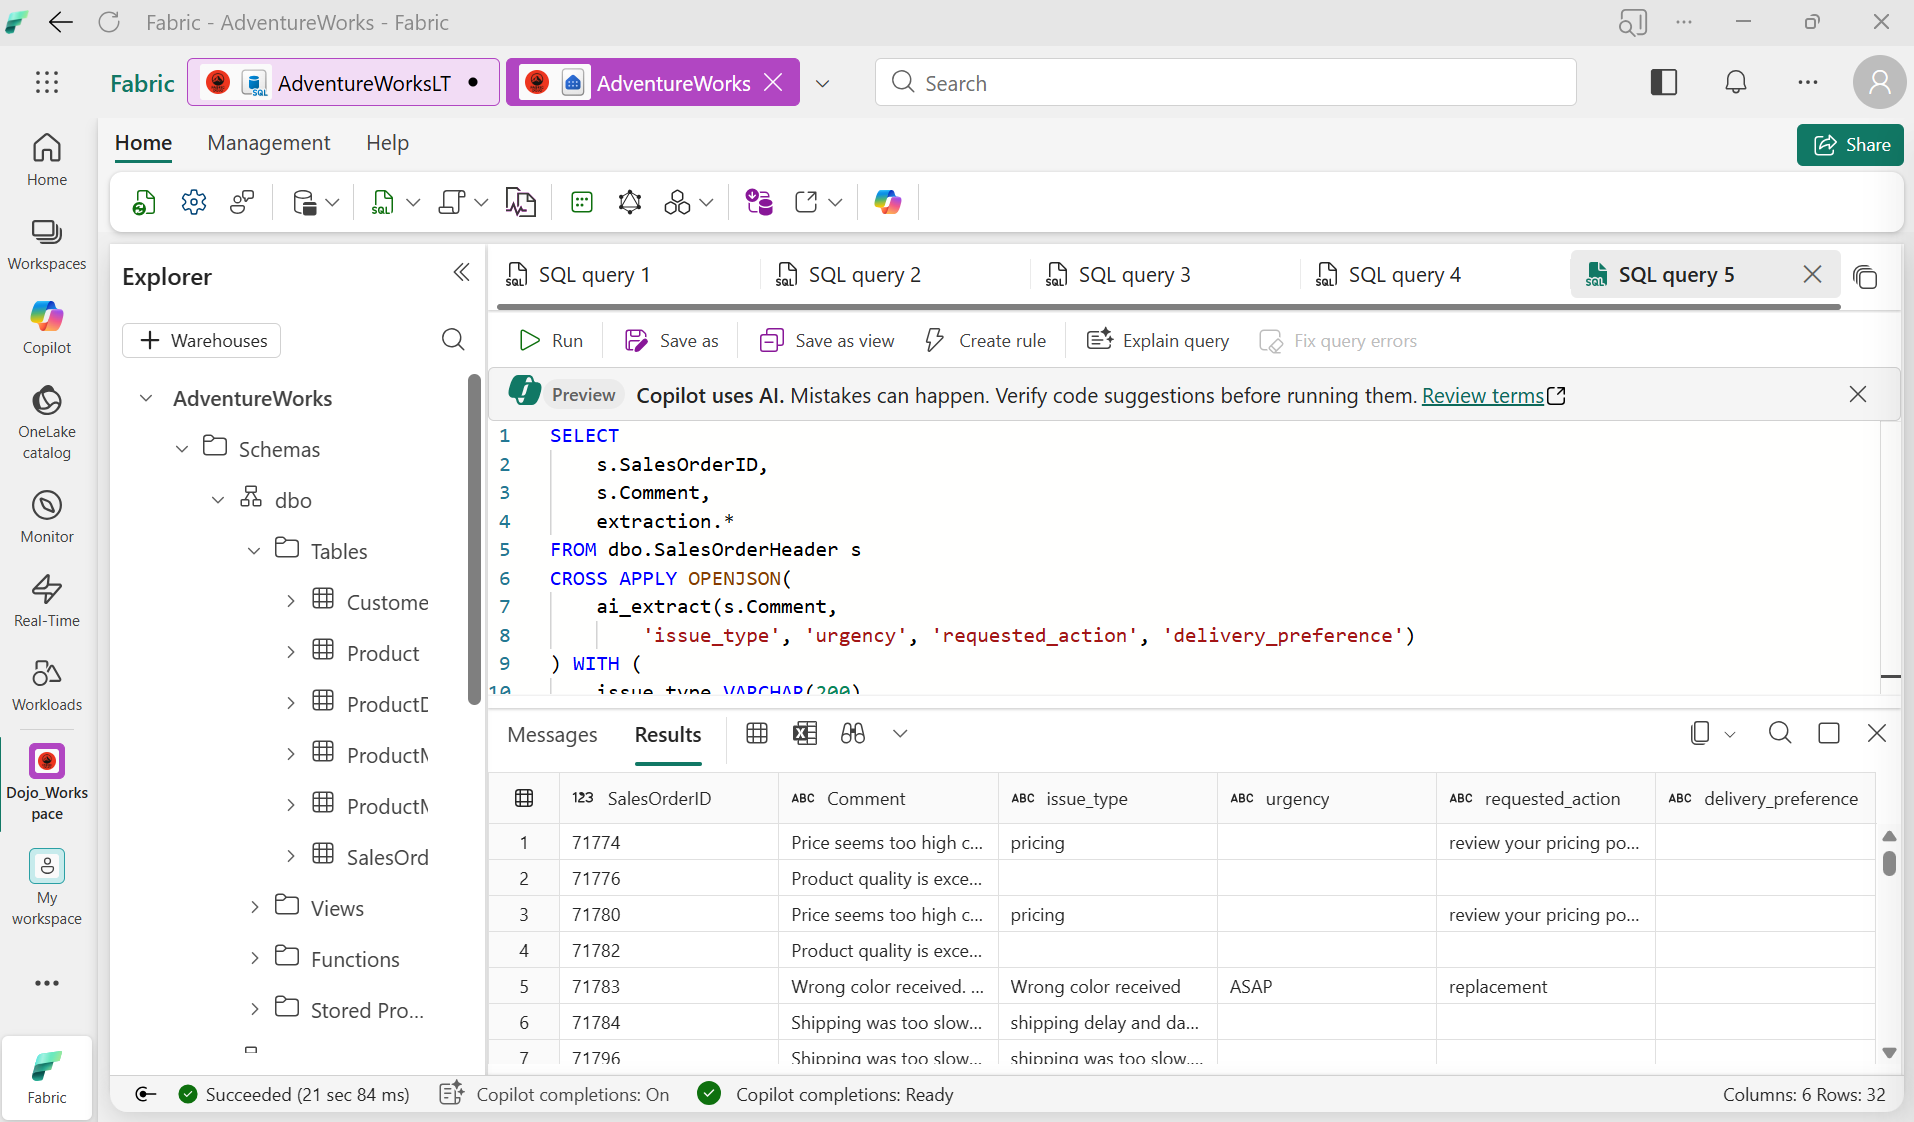
Task: Open the Review terms link
Action: click(1483, 395)
